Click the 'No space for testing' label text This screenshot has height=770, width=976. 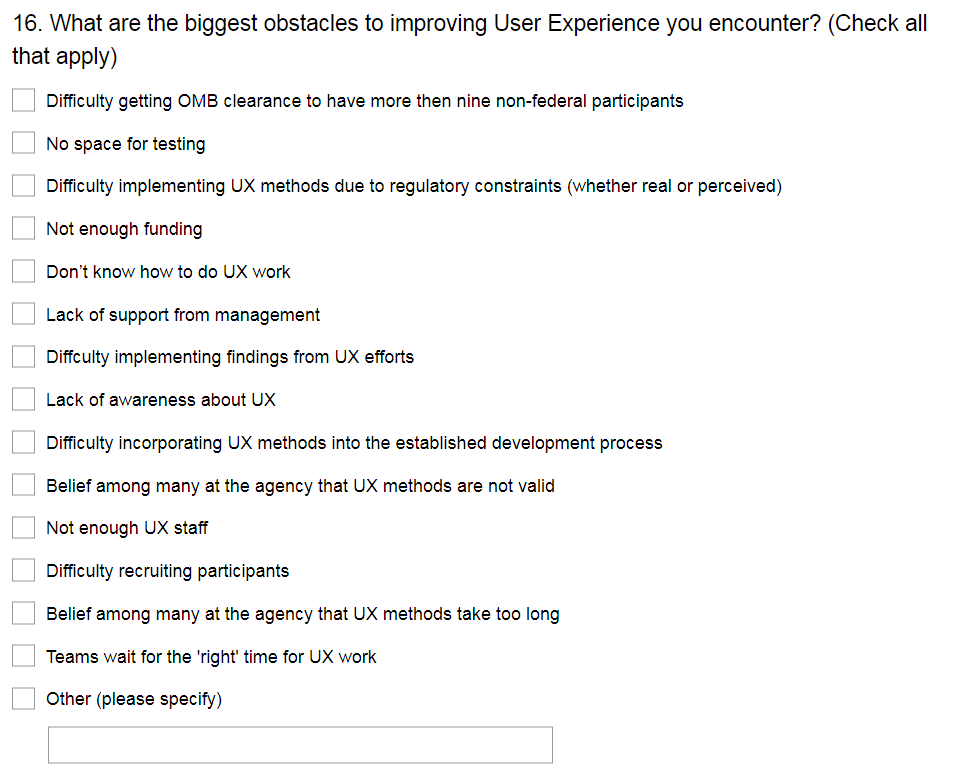[125, 144]
